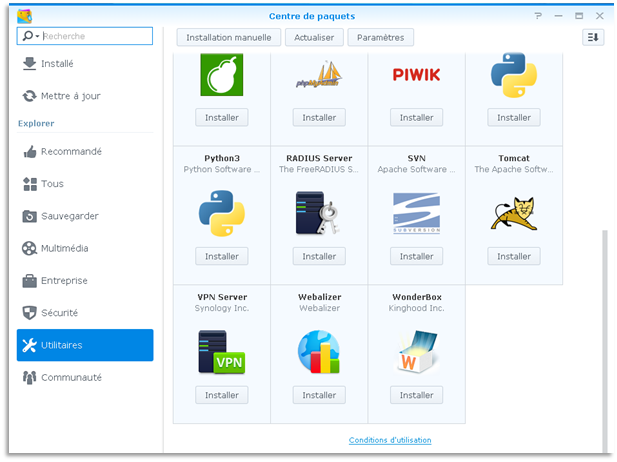
Task: Install the Python3 package
Action: (222, 256)
